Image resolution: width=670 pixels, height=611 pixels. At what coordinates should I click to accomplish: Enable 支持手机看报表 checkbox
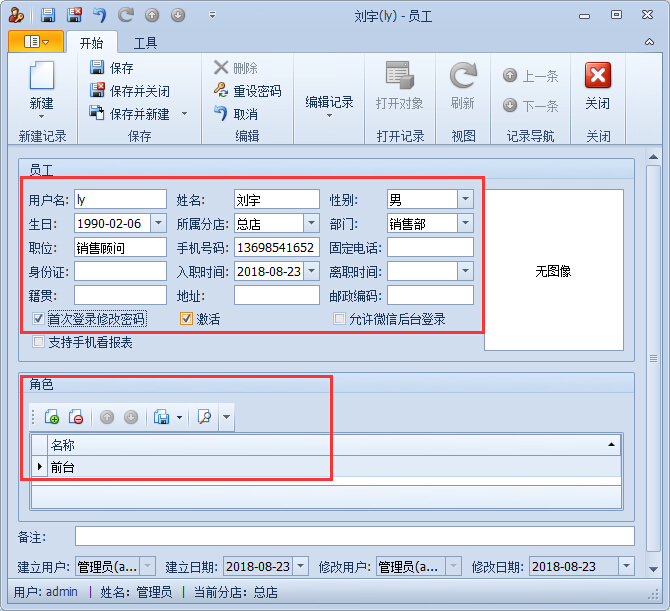tap(39, 342)
